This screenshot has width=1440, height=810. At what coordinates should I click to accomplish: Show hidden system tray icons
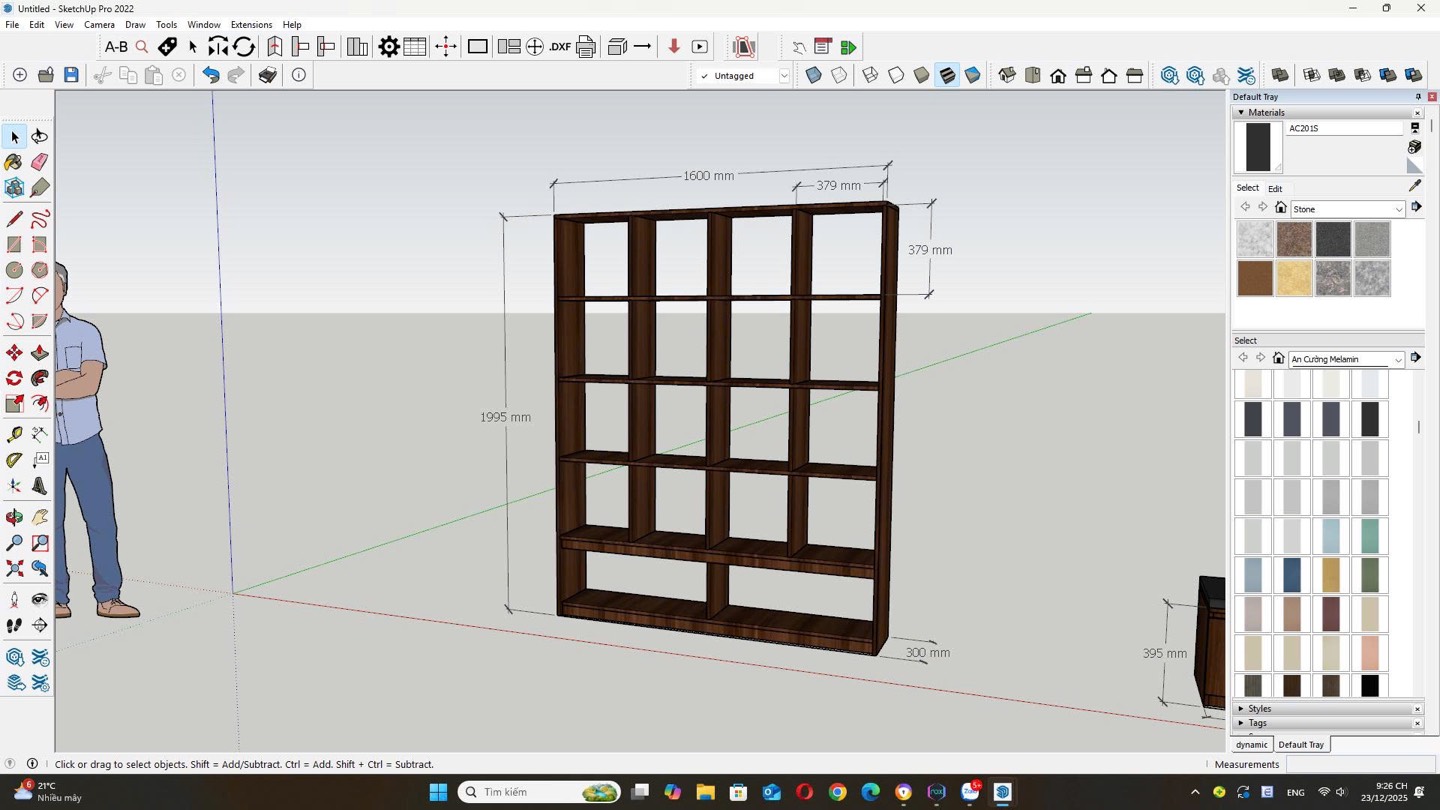1195,792
